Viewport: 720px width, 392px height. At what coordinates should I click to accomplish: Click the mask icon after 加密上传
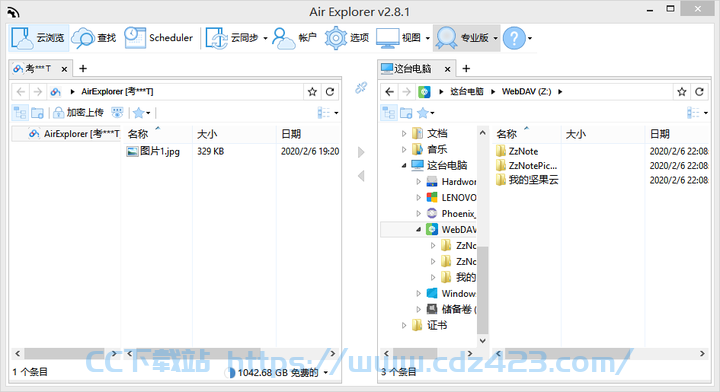coord(118,112)
